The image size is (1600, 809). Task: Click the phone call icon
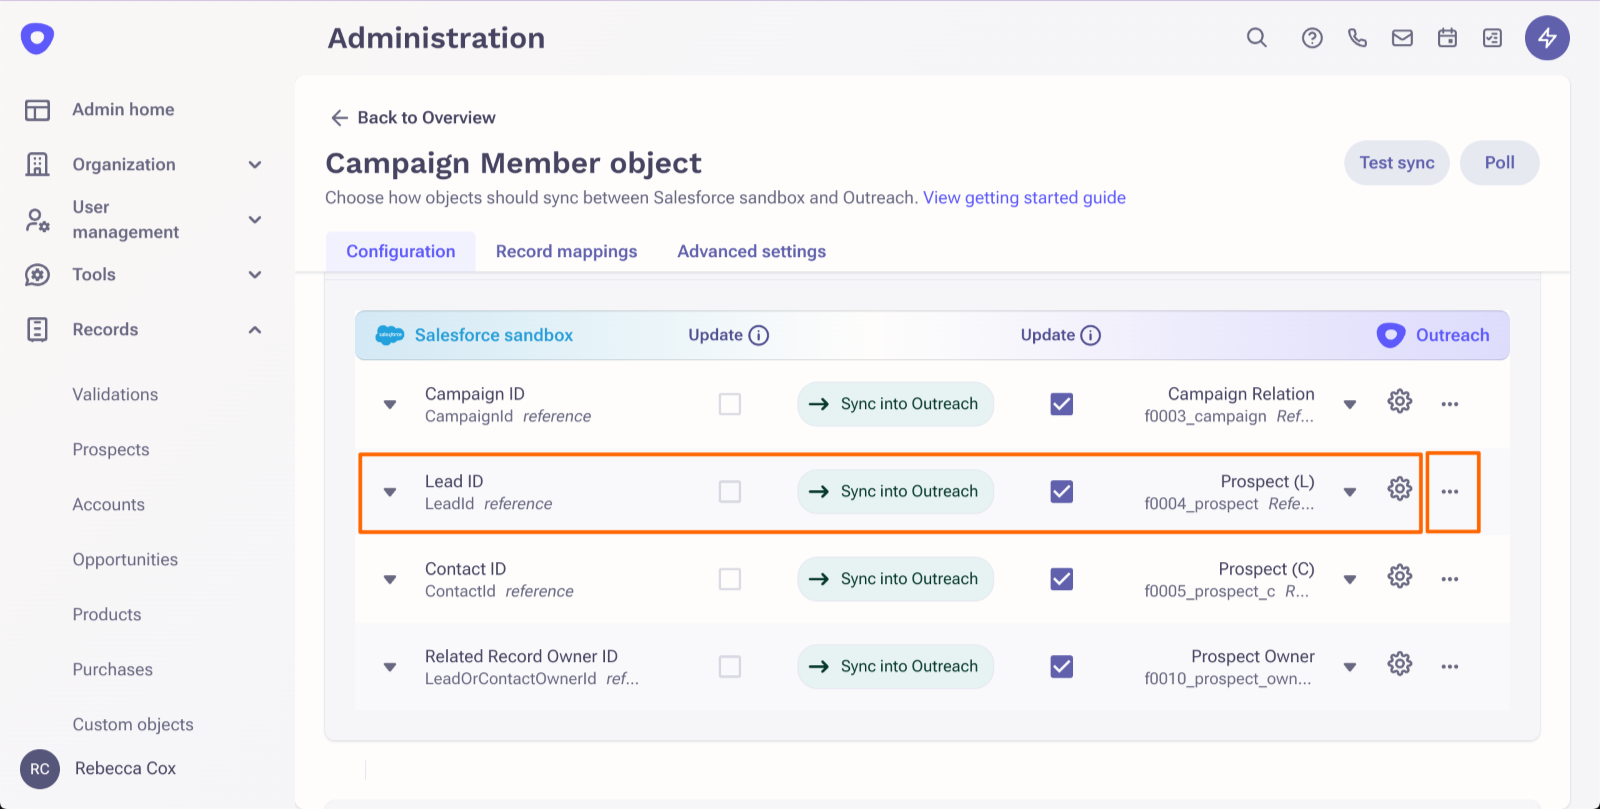[1357, 38]
